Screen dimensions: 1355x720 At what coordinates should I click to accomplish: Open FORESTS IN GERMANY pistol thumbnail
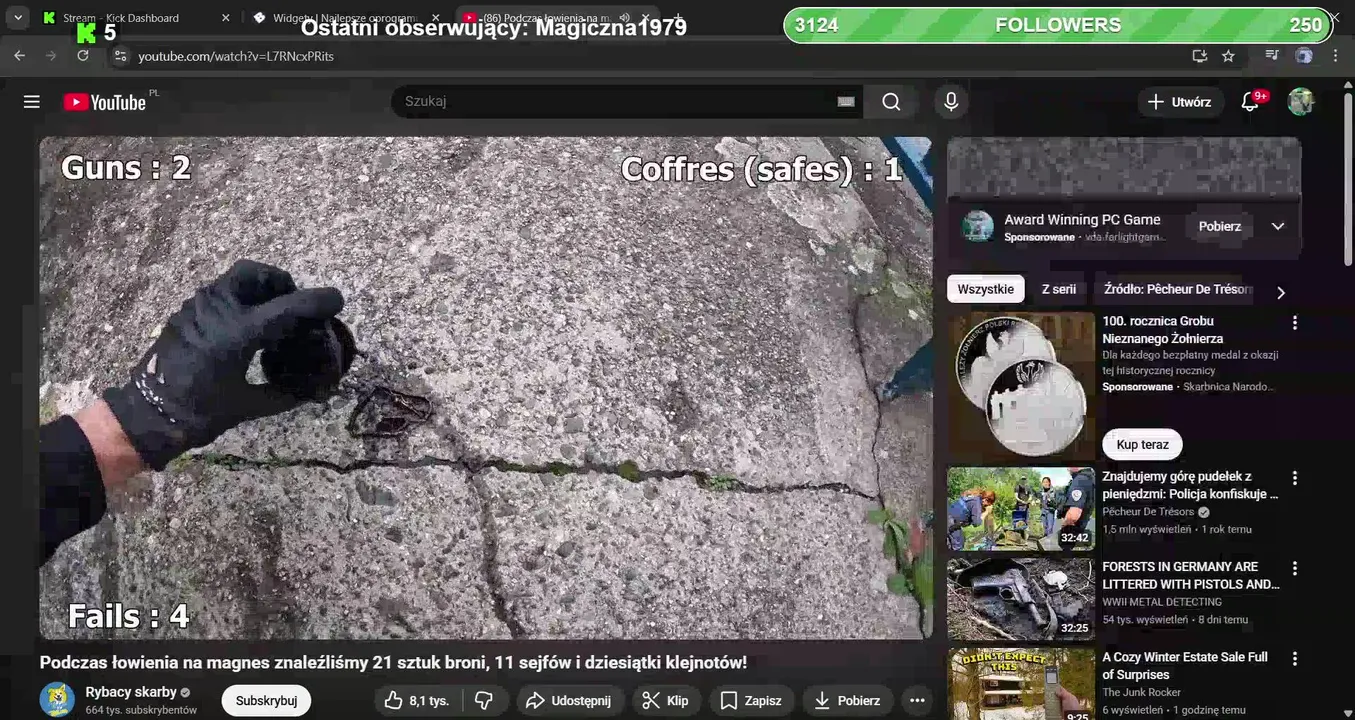coord(1021,599)
